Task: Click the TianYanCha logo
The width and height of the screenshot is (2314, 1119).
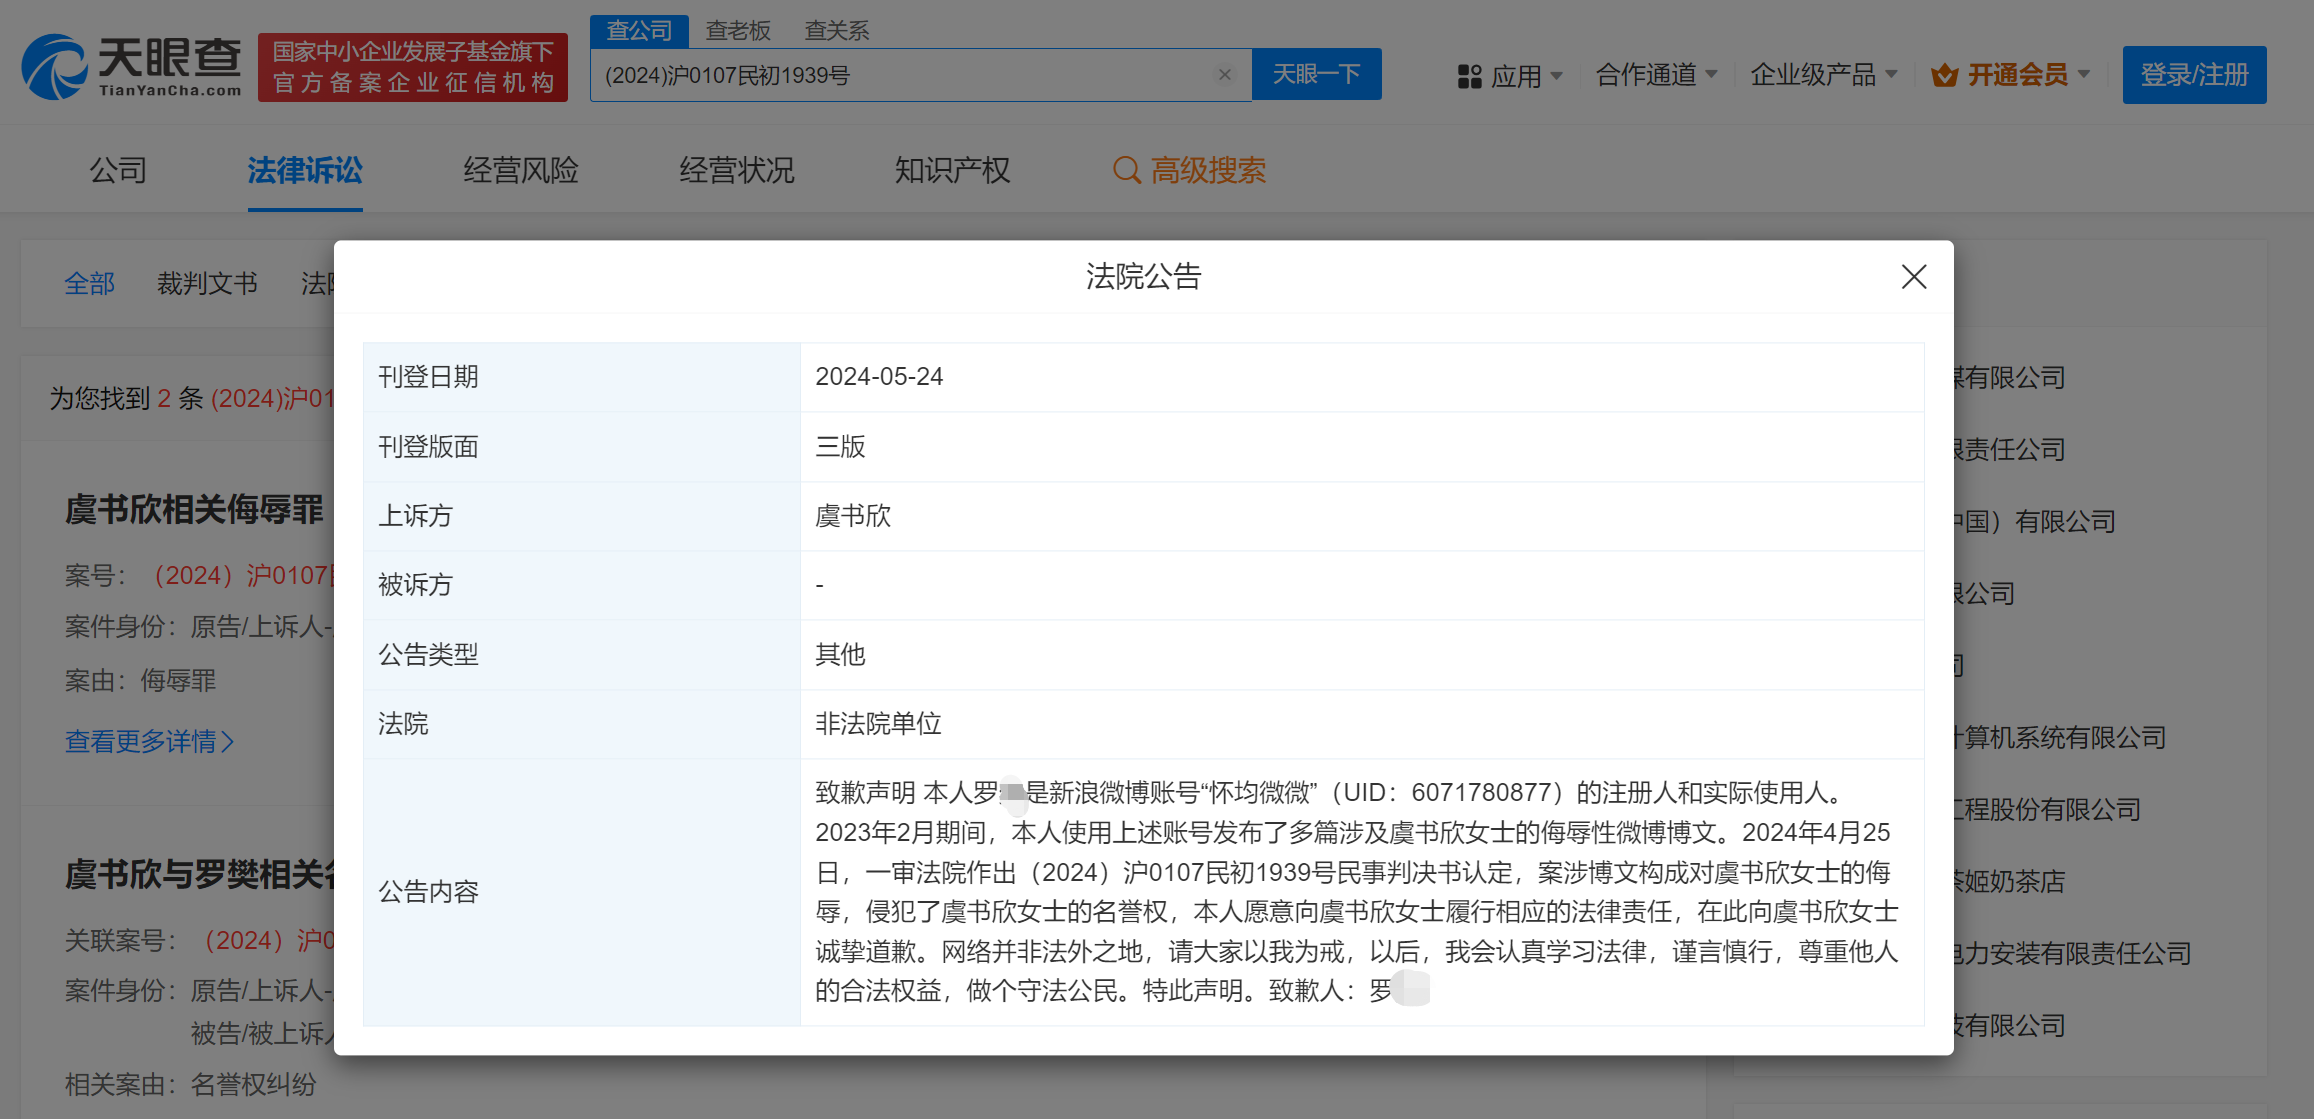Action: pyautogui.click(x=131, y=67)
